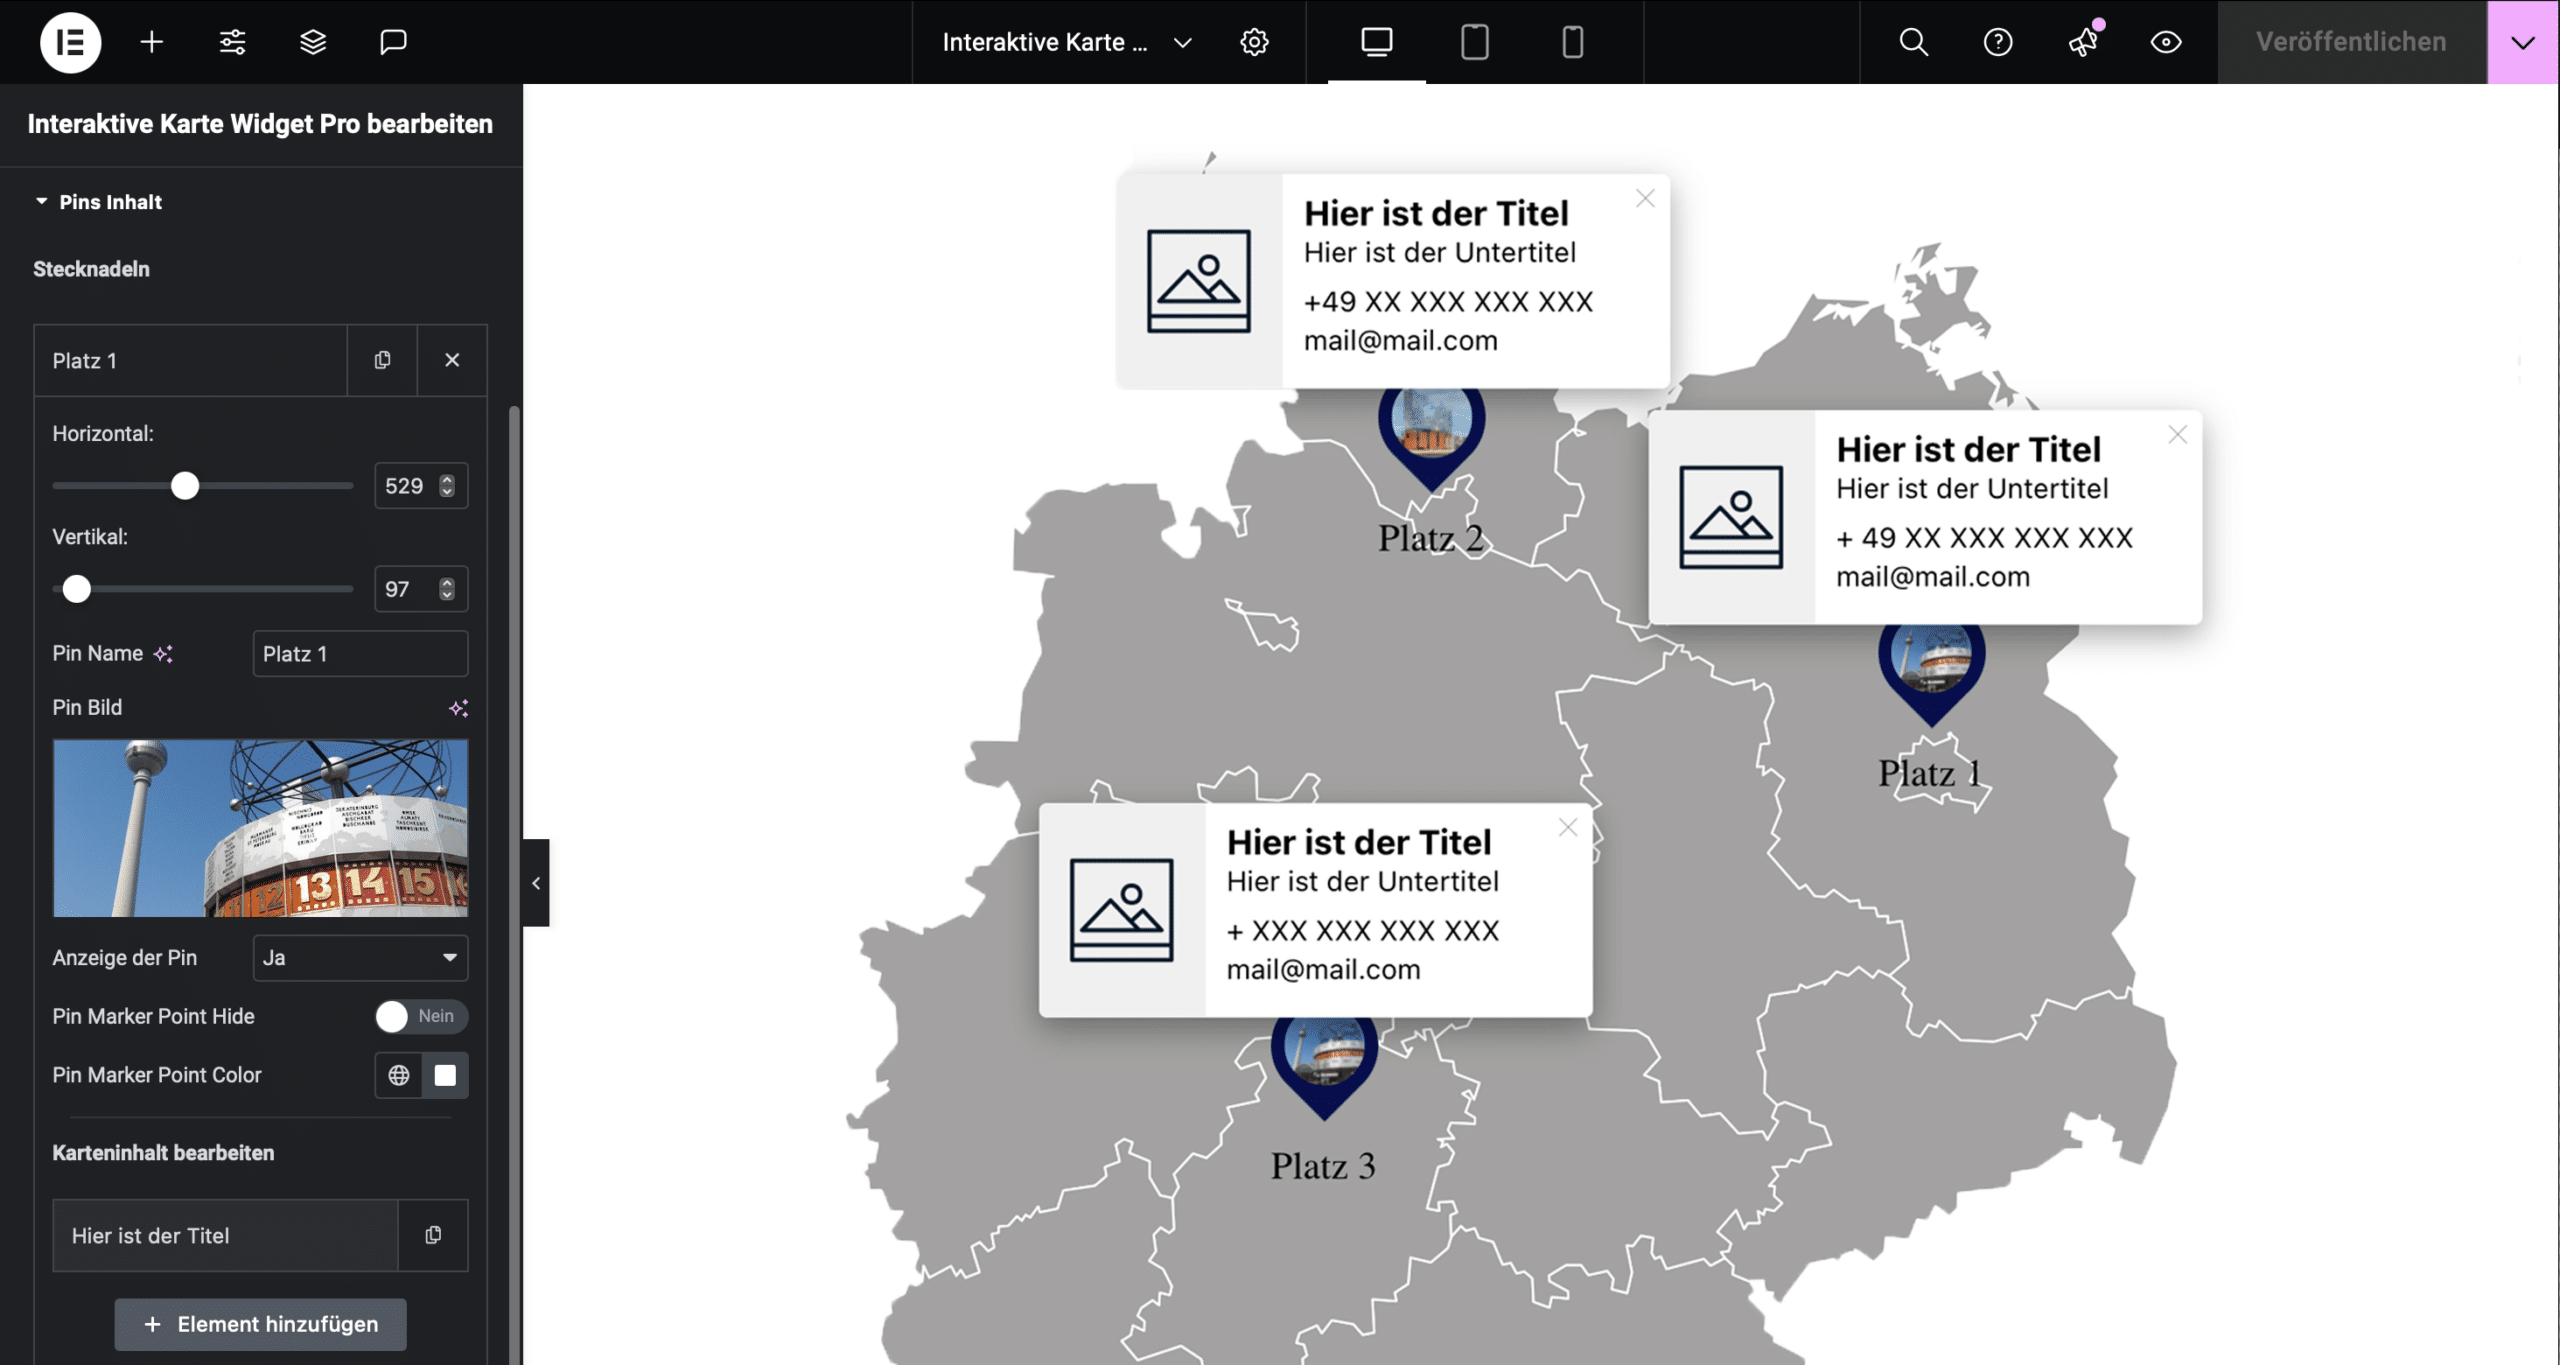This screenshot has height=1365, width=2560.
Task: Click the Platz 3 map pin
Action: click(1324, 1068)
